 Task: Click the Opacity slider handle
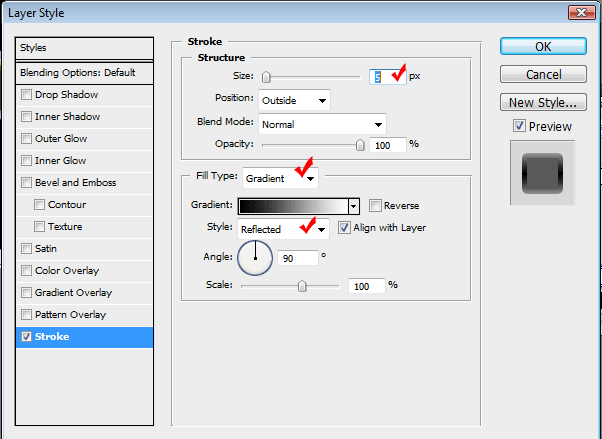(x=360, y=145)
